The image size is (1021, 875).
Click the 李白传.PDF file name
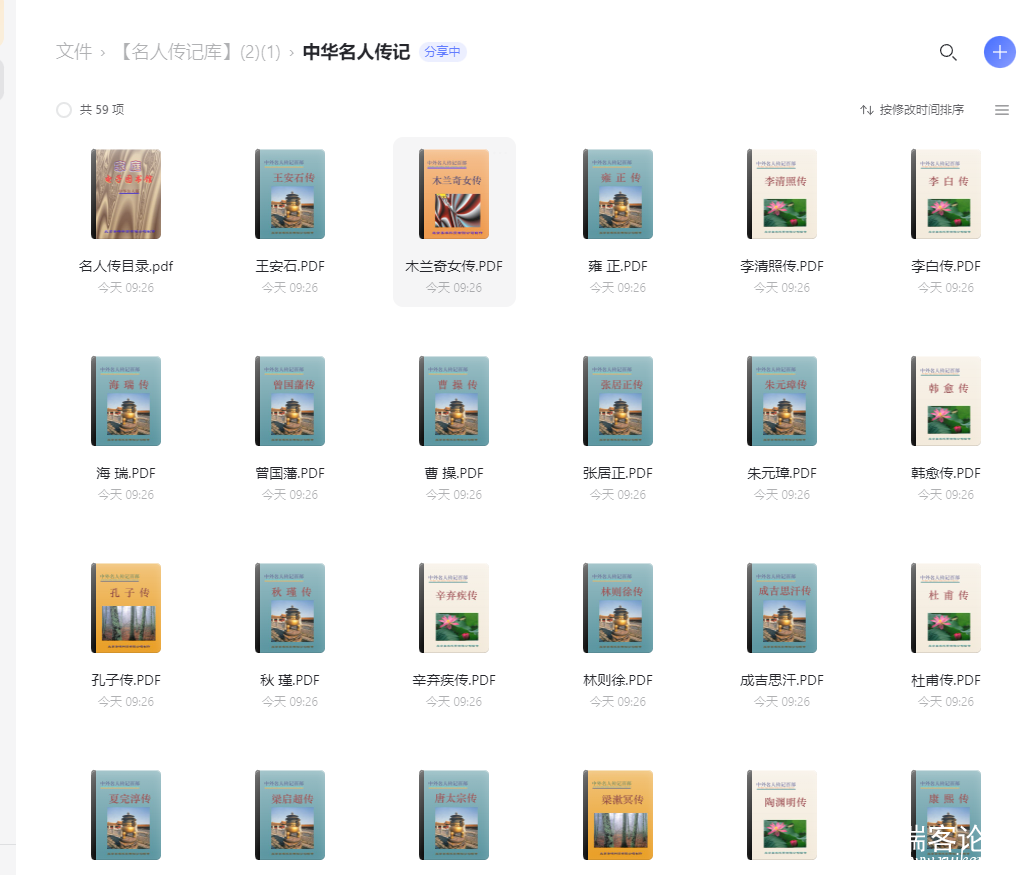pos(945,266)
